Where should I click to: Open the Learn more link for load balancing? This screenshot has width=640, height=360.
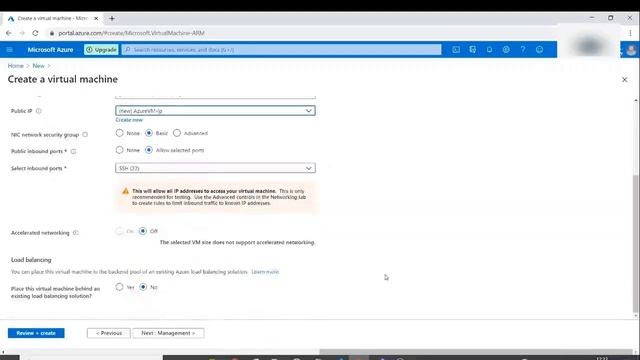(265, 272)
